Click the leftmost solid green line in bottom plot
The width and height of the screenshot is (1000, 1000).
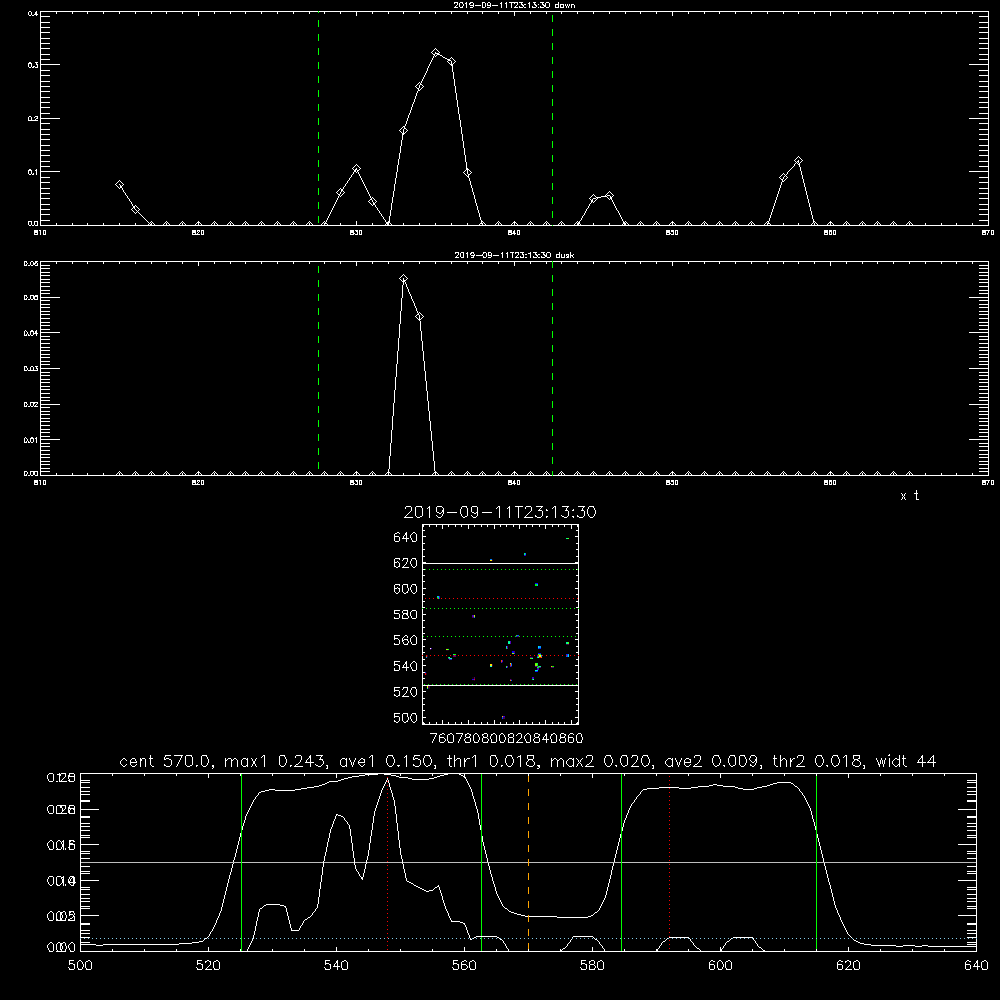click(241, 862)
